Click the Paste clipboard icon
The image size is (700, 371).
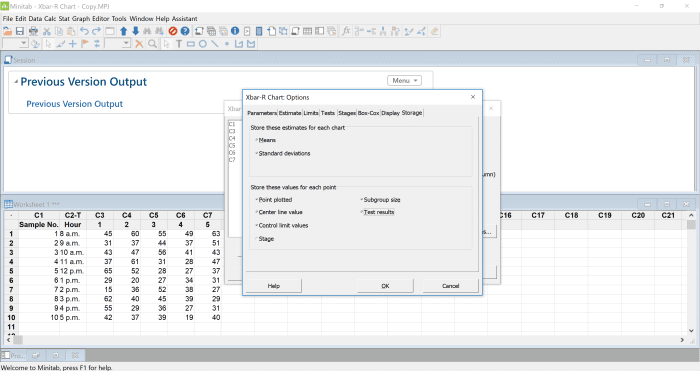(71, 31)
